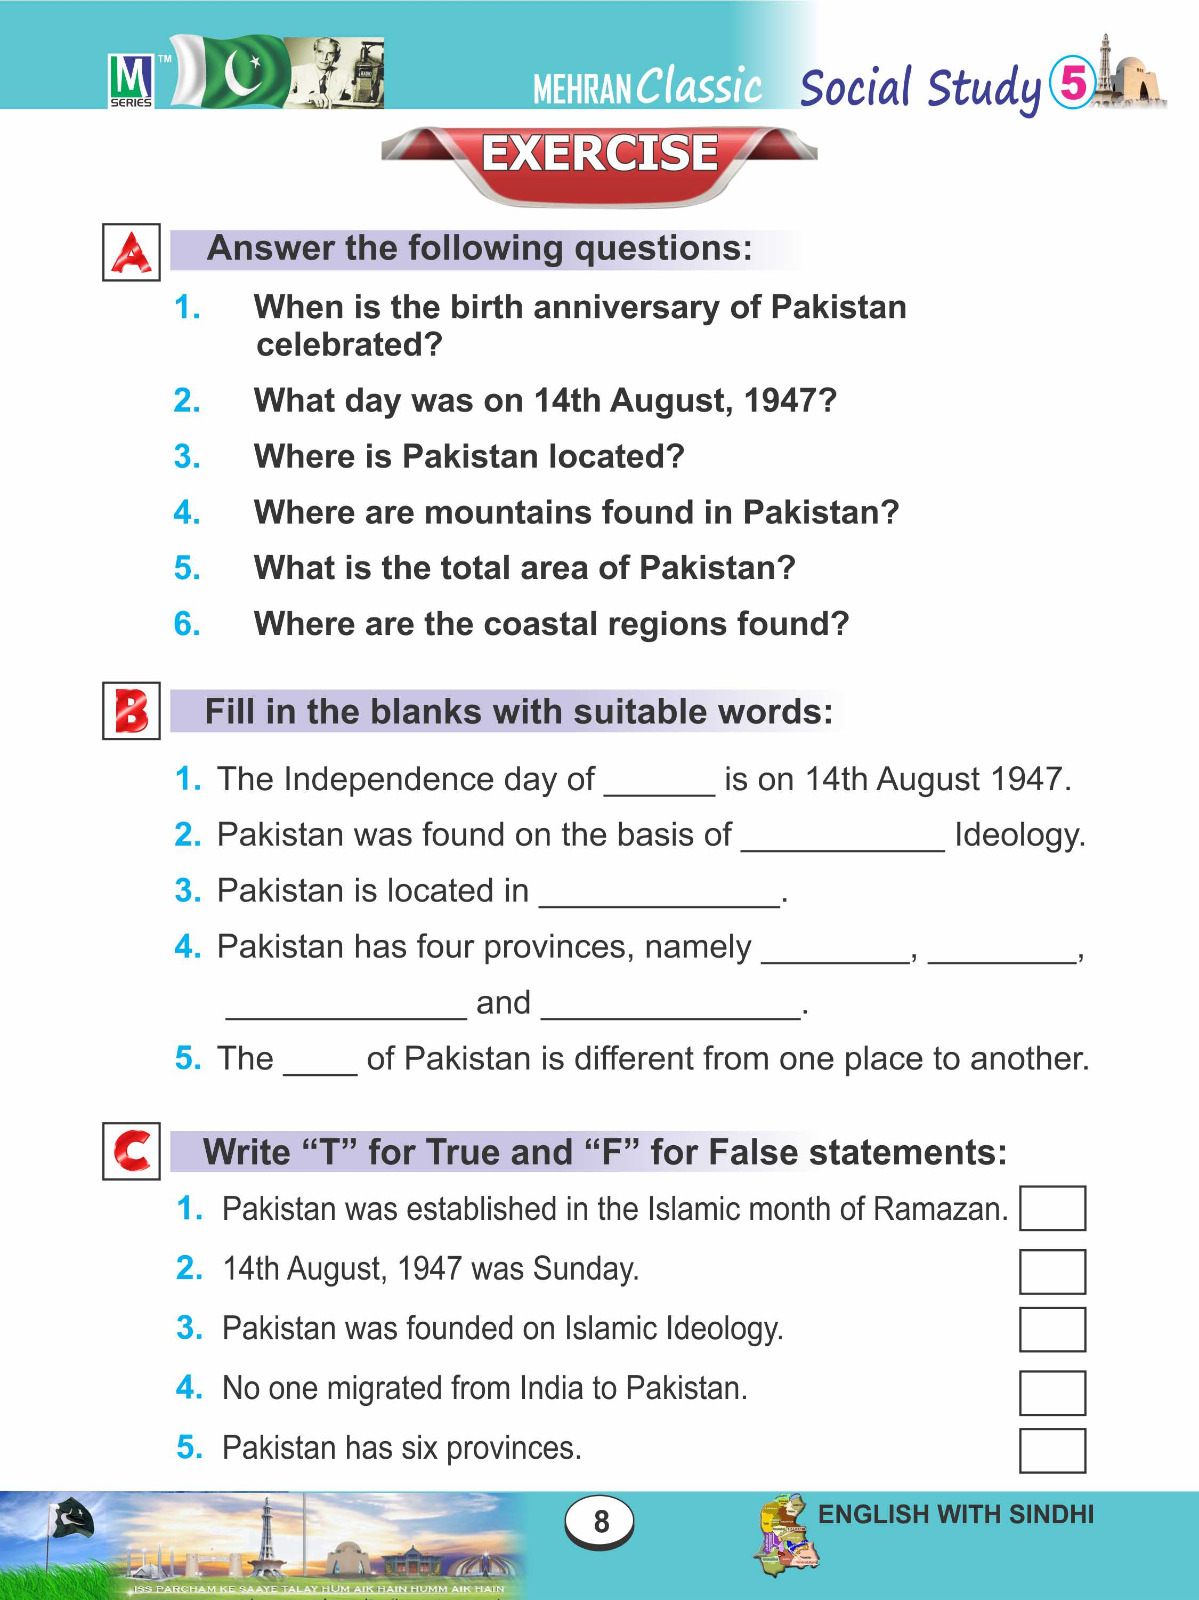Check the box for '1947 was Sunday'

(x=1052, y=1271)
